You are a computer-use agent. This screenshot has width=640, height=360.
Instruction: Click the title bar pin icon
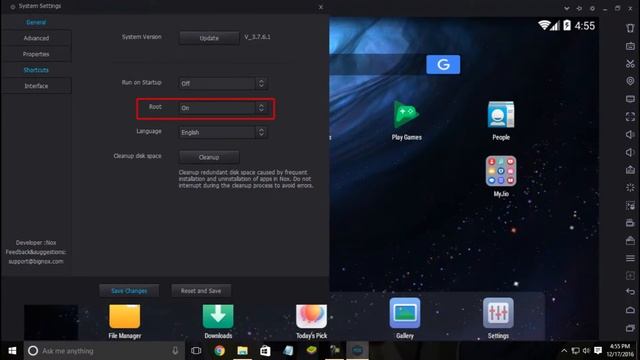579,8
